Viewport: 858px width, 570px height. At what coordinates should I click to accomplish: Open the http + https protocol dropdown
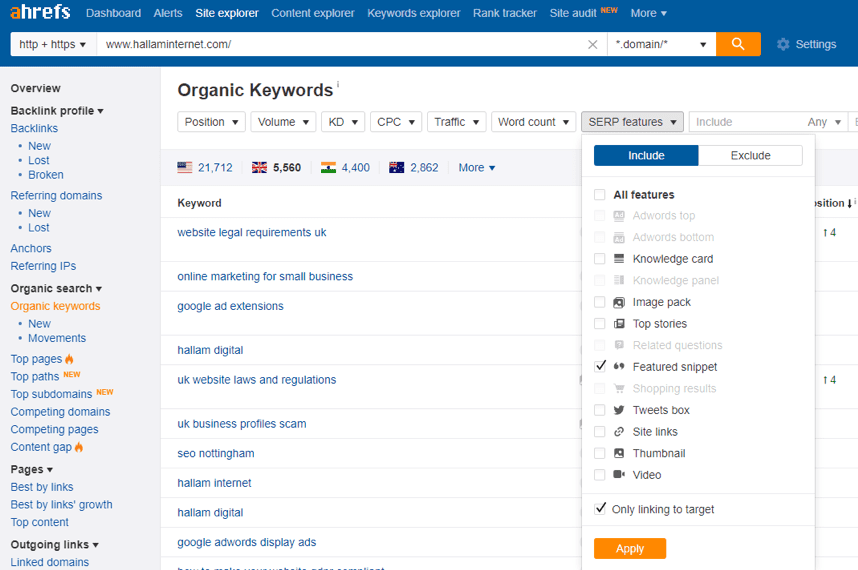53,44
